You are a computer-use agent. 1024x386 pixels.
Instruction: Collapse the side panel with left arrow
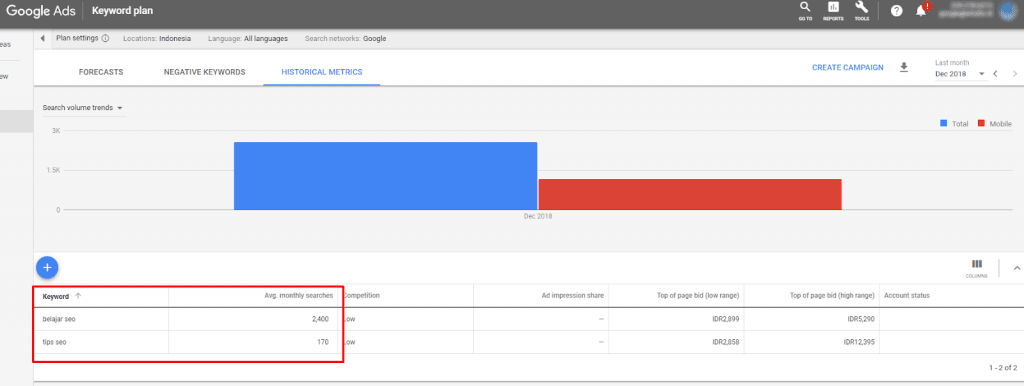click(x=42, y=39)
